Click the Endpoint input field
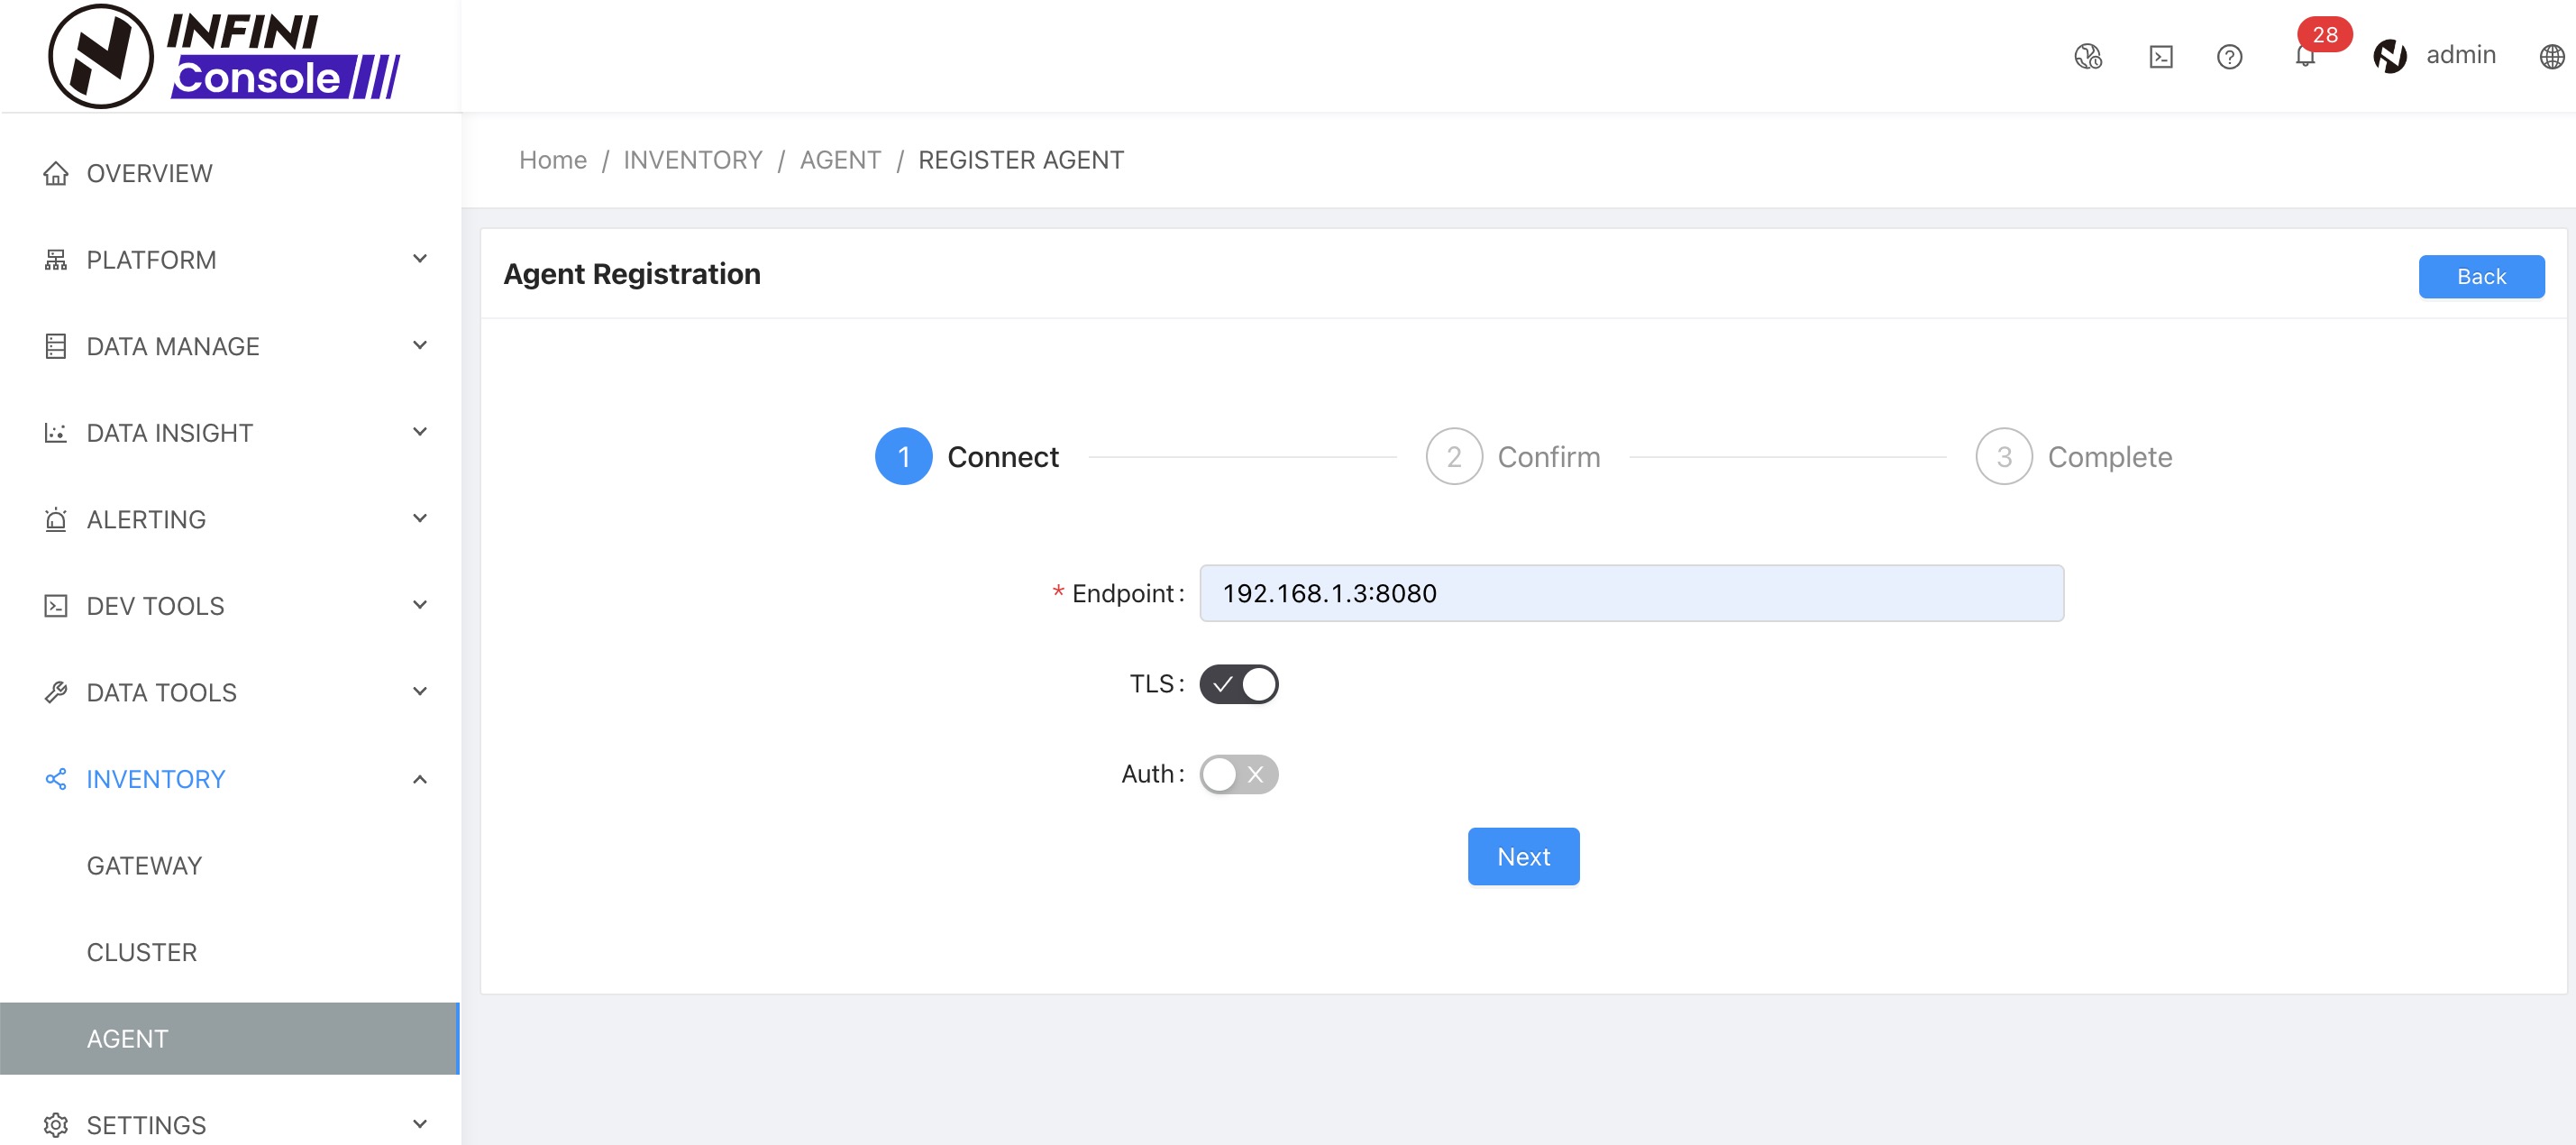 [1631, 594]
